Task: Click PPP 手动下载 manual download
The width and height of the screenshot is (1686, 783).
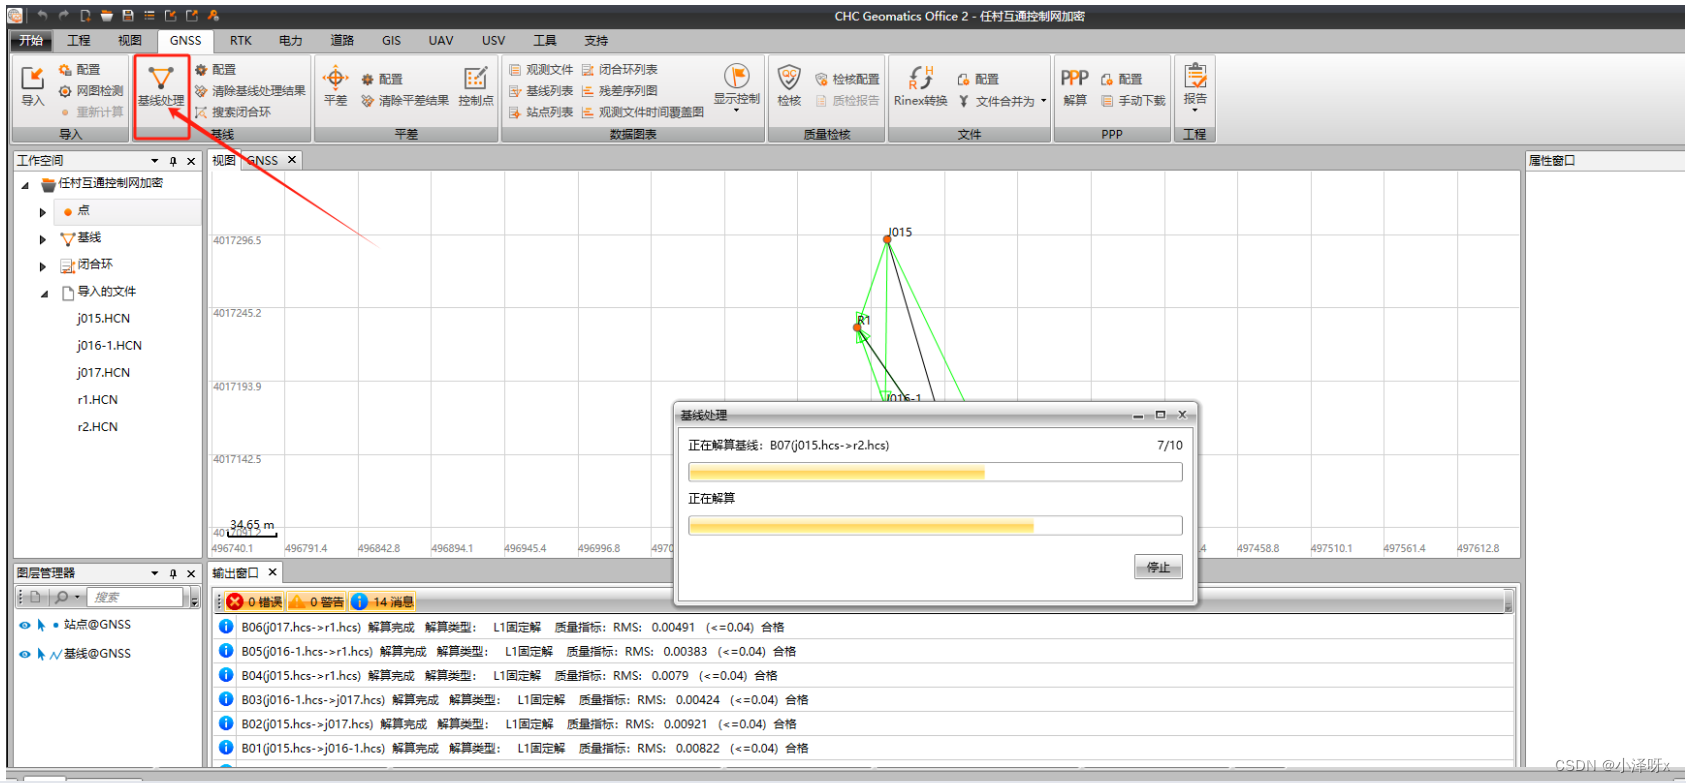Action: click(x=1133, y=101)
